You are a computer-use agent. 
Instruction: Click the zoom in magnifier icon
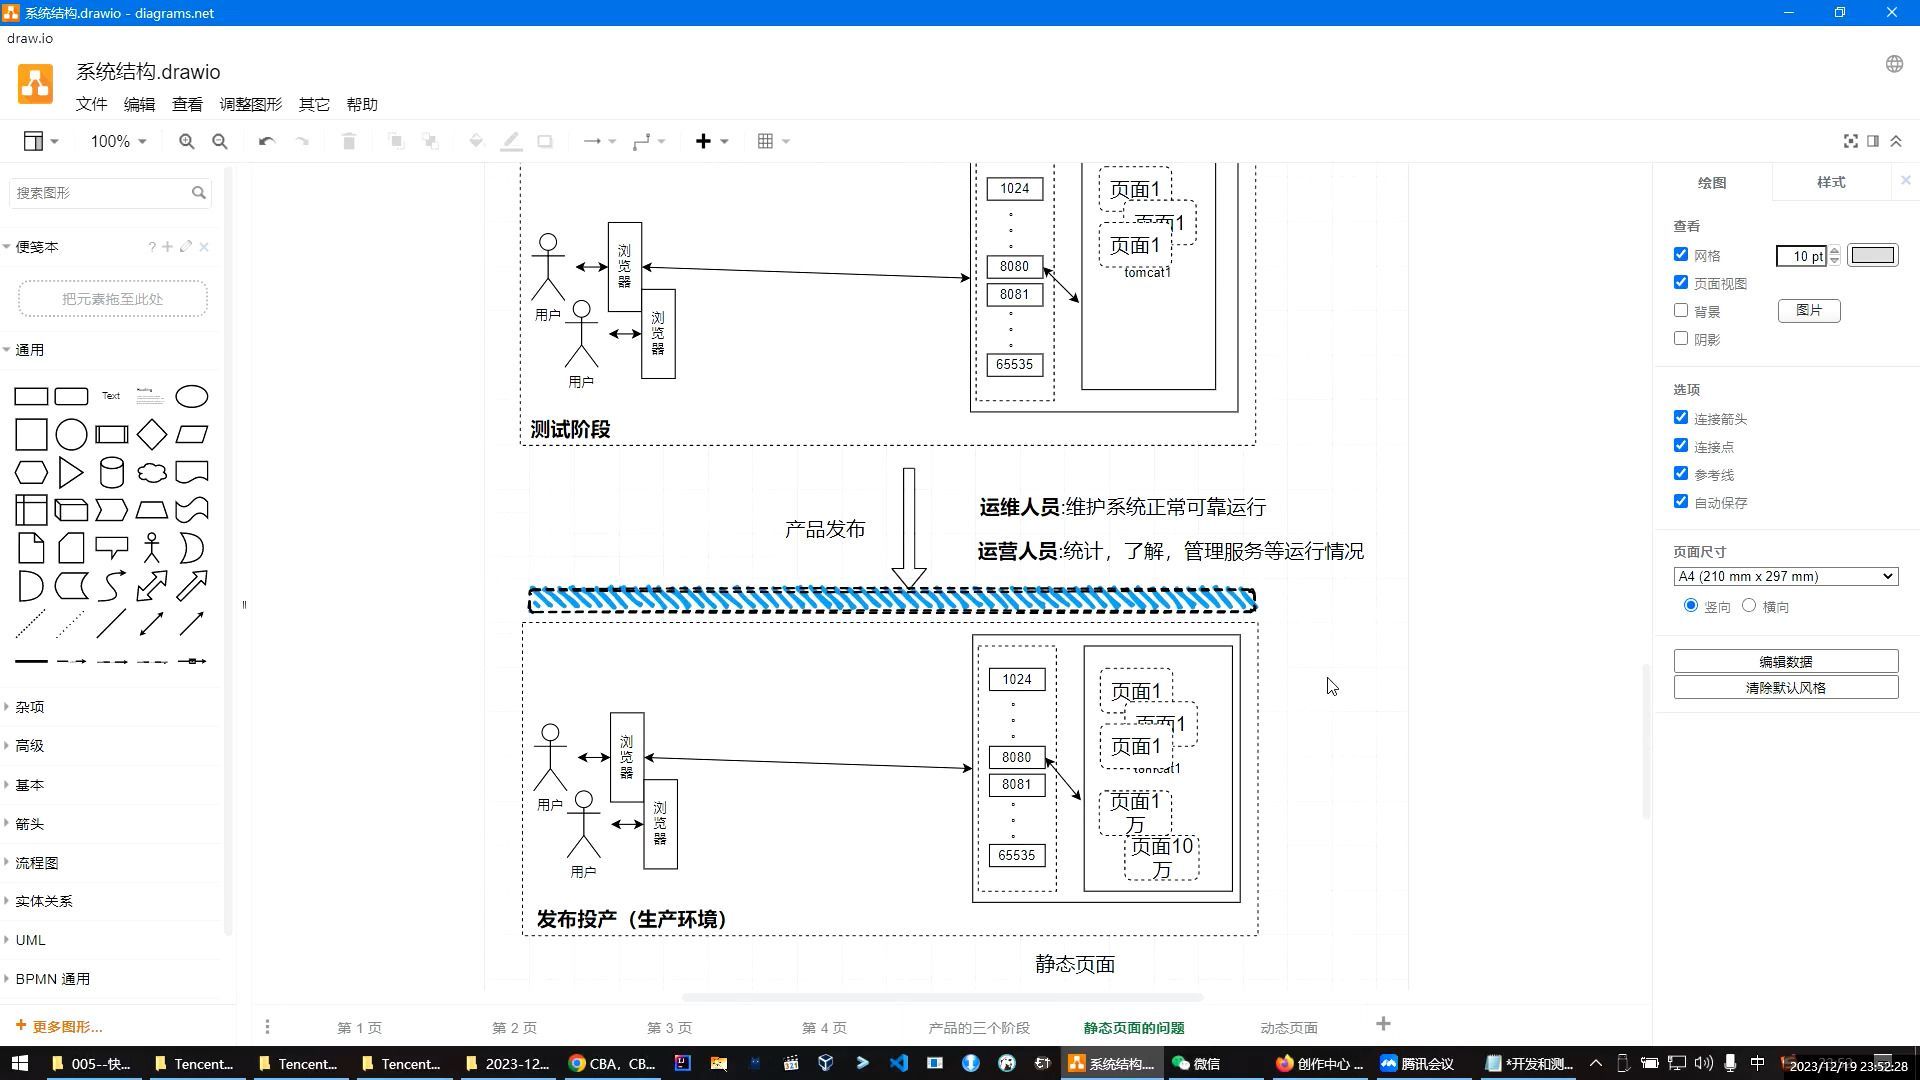(186, 141)
